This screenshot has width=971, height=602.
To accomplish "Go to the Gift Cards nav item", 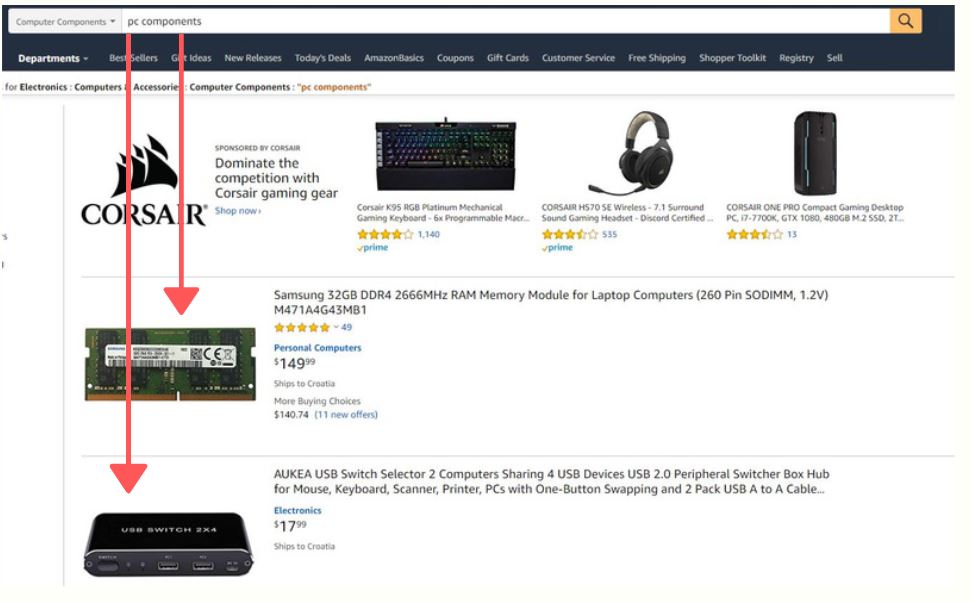I will point(508,58).
